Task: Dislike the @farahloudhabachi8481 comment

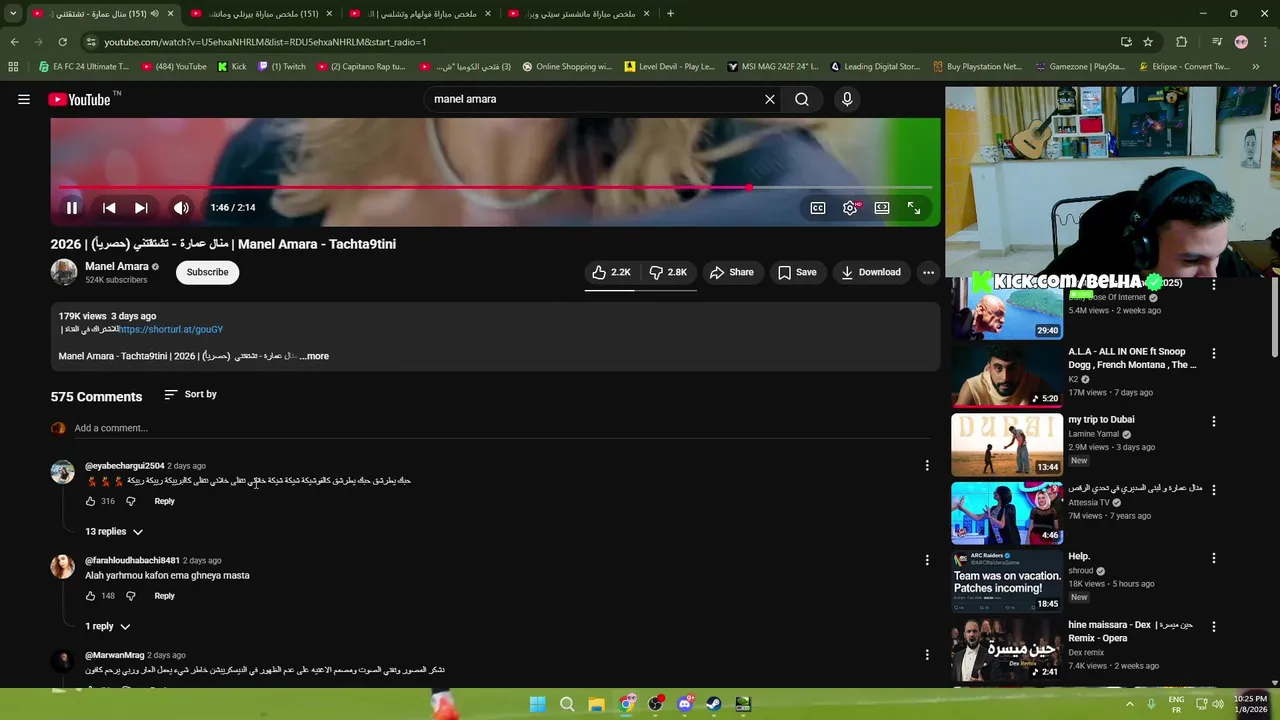Action: point(130,596)
